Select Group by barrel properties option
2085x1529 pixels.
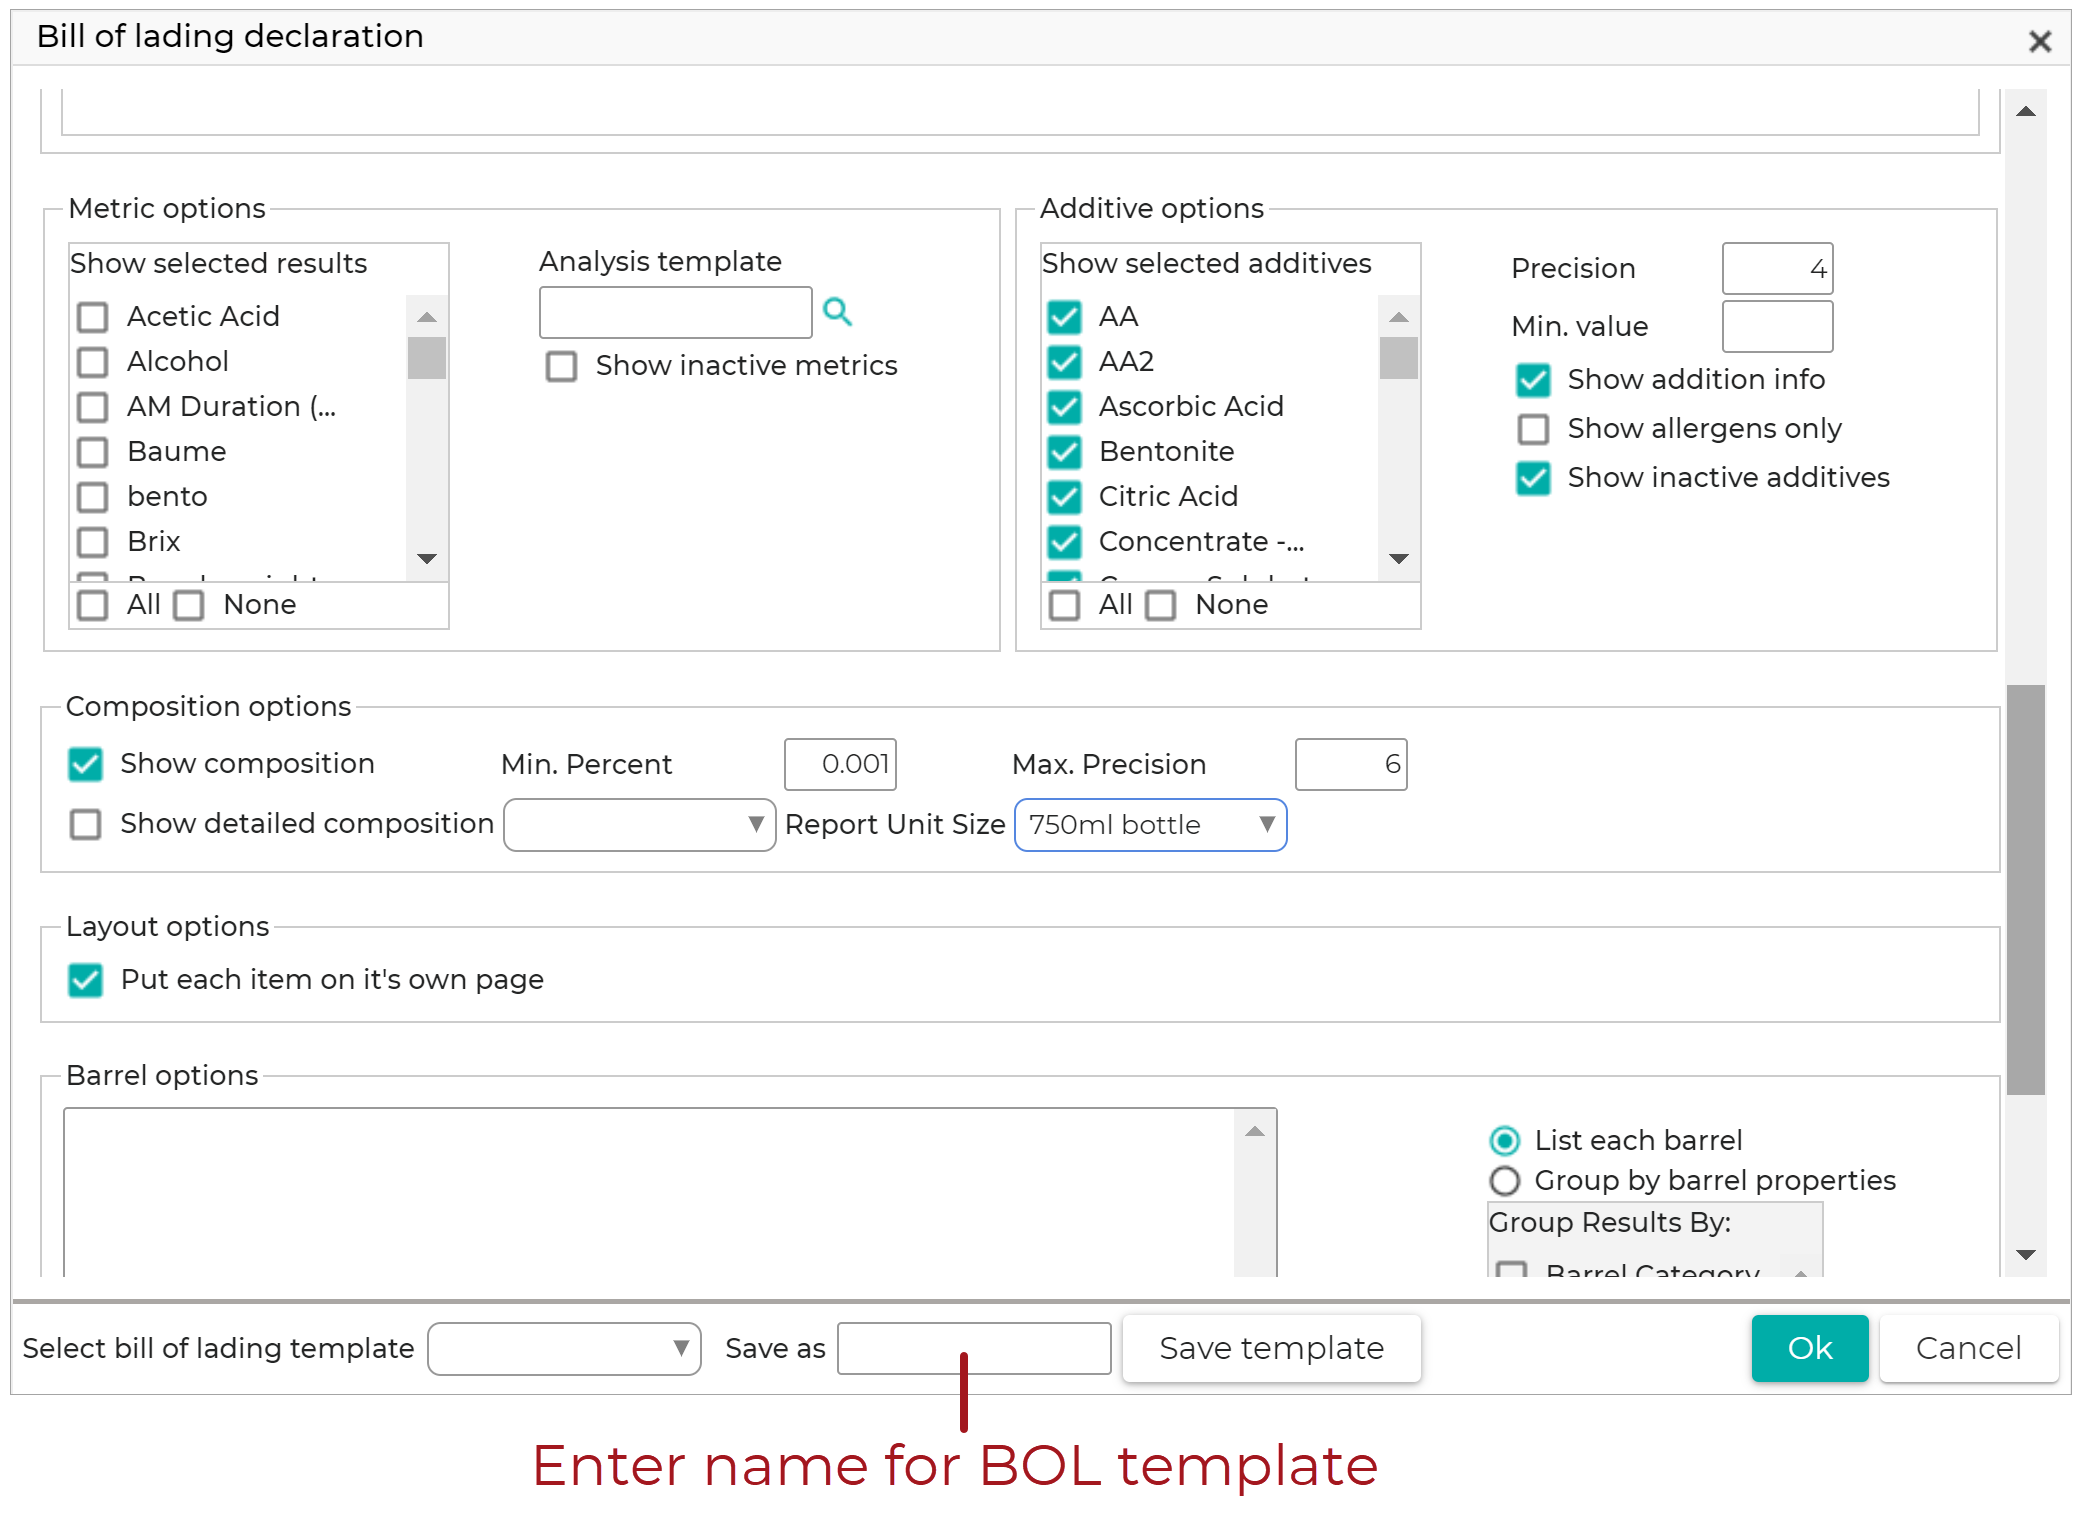click(x=1504, y=1181)
